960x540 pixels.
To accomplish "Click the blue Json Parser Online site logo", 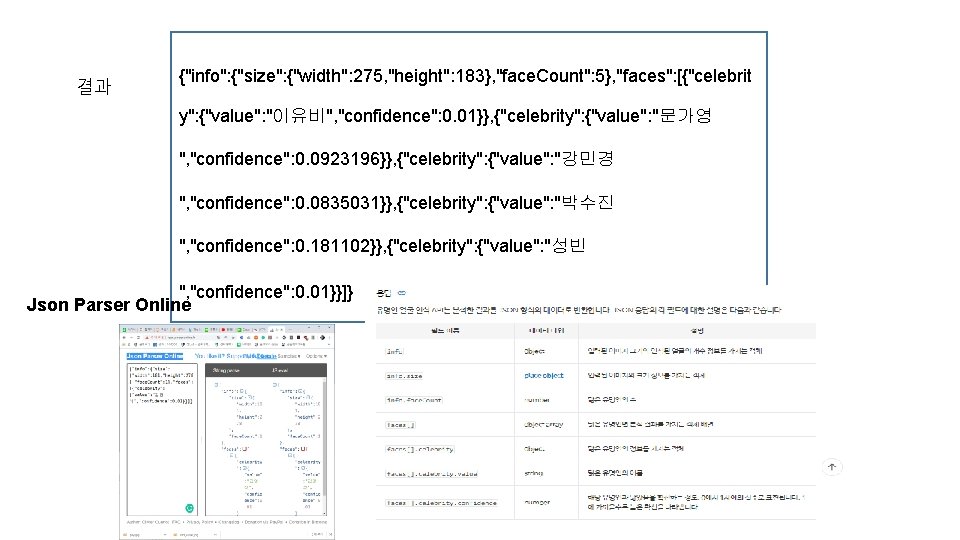I will 154,356.
